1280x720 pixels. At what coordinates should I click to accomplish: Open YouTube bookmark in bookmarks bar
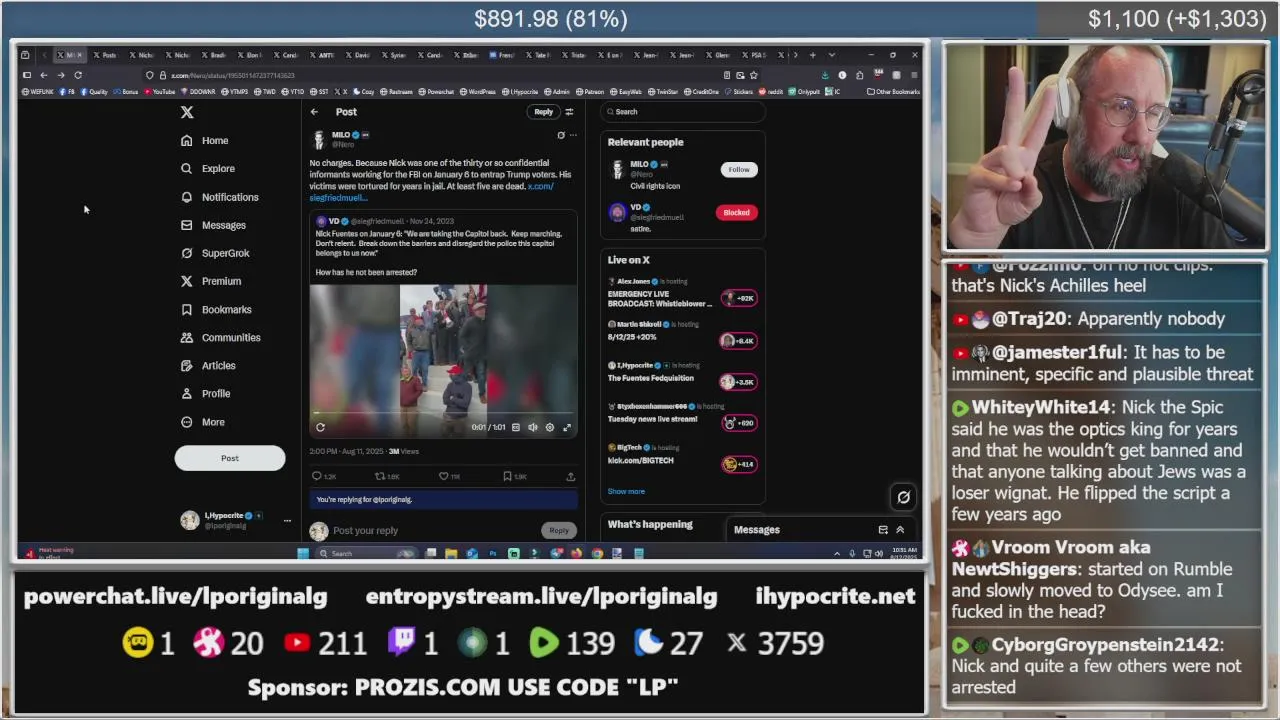point(159,92)
